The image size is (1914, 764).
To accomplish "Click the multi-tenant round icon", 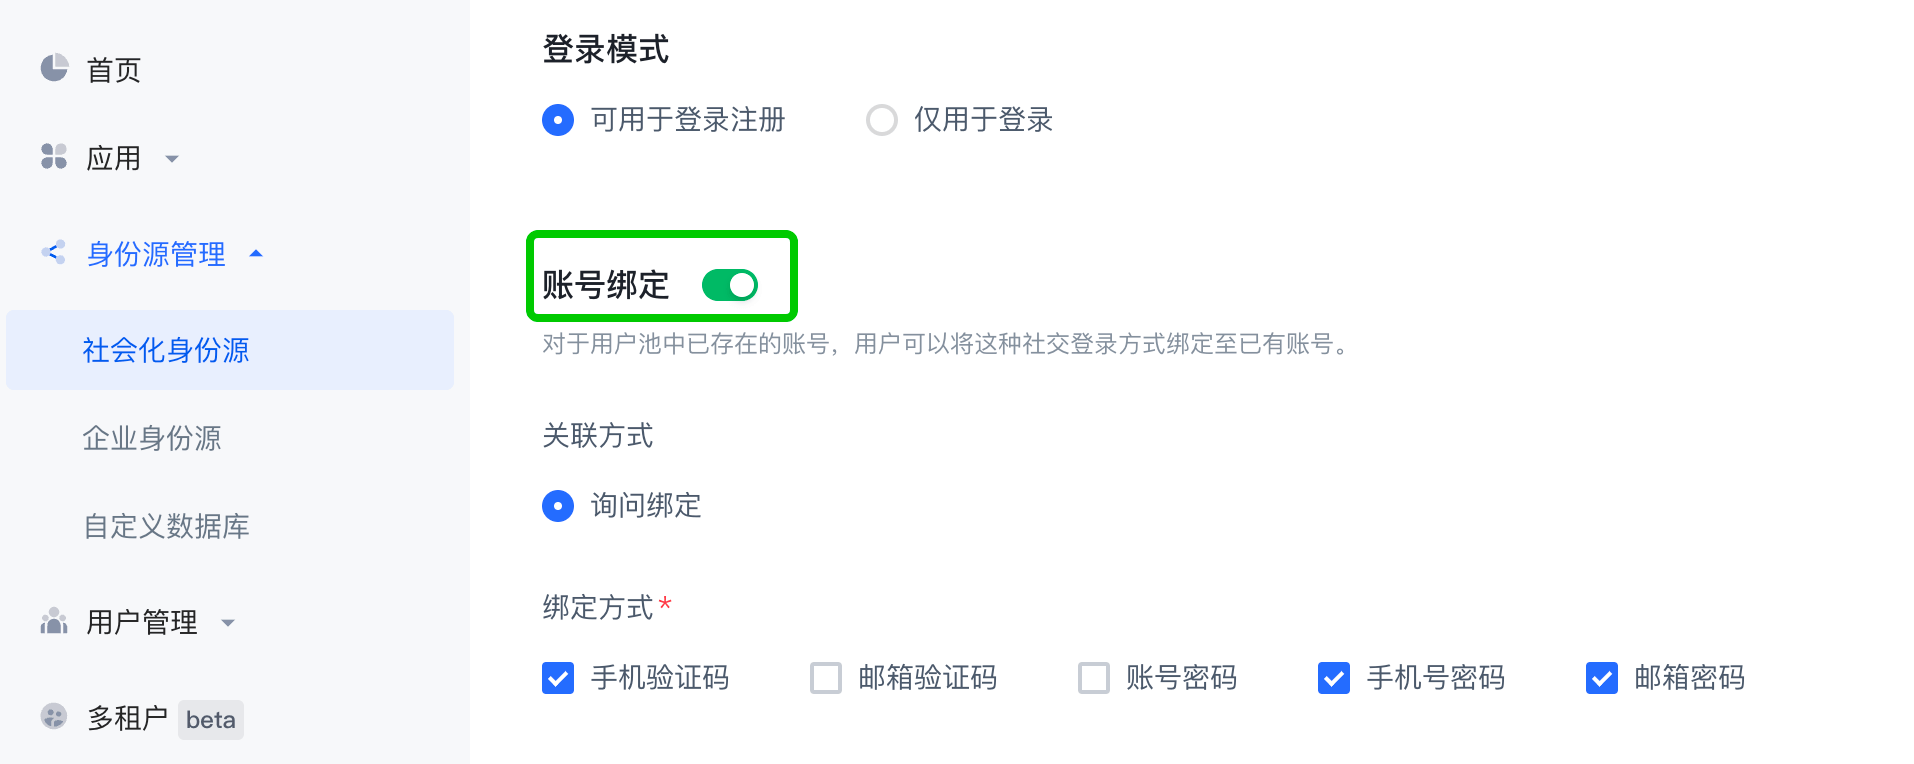I will pyautogui.click(x=54, y=716).
